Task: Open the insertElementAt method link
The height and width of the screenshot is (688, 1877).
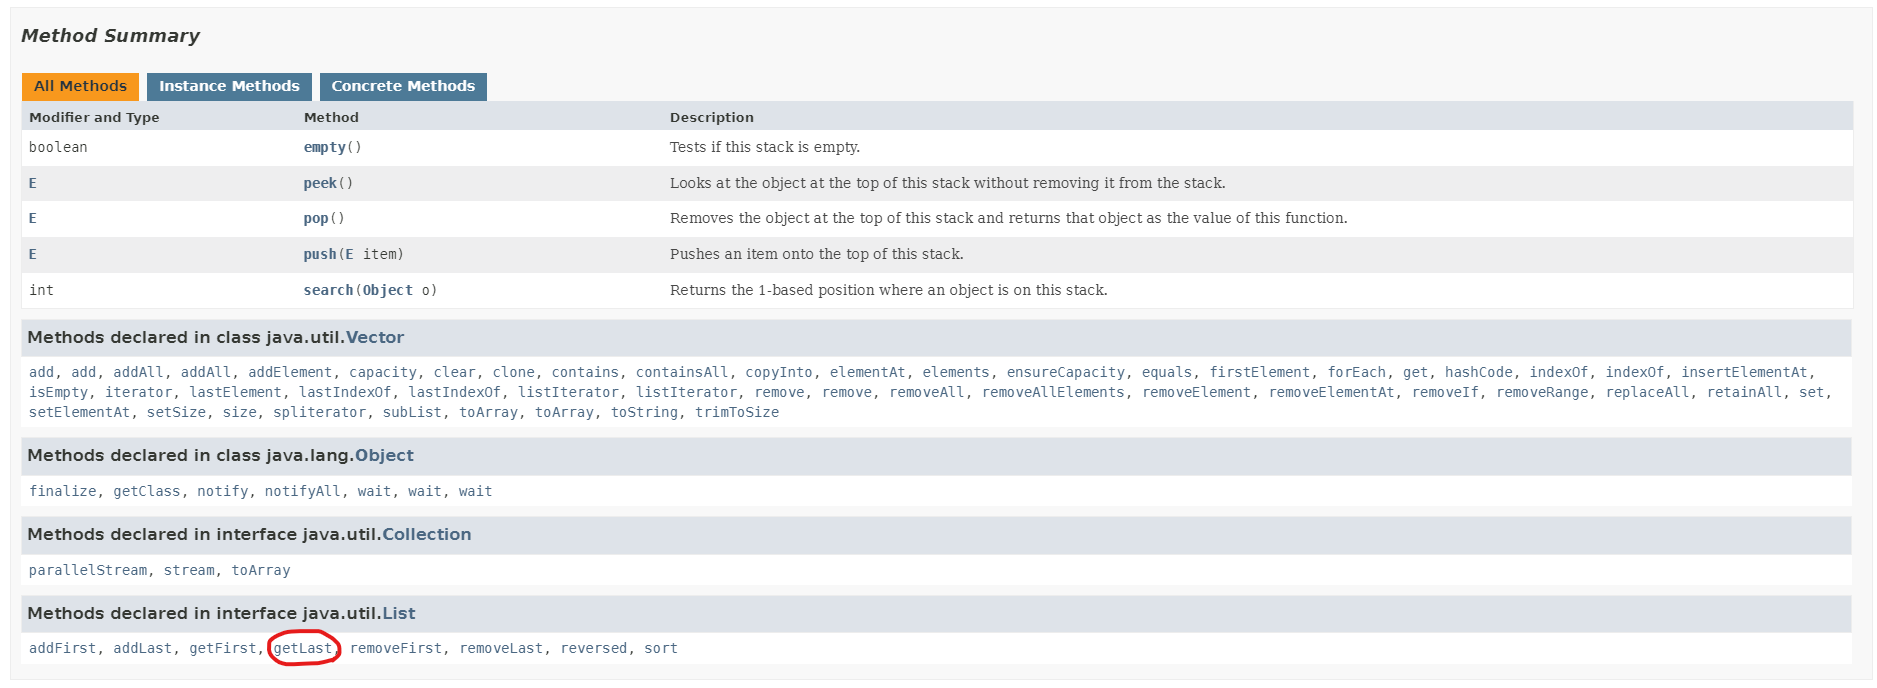Action: pyautogui.click(x=1744, y=372)
